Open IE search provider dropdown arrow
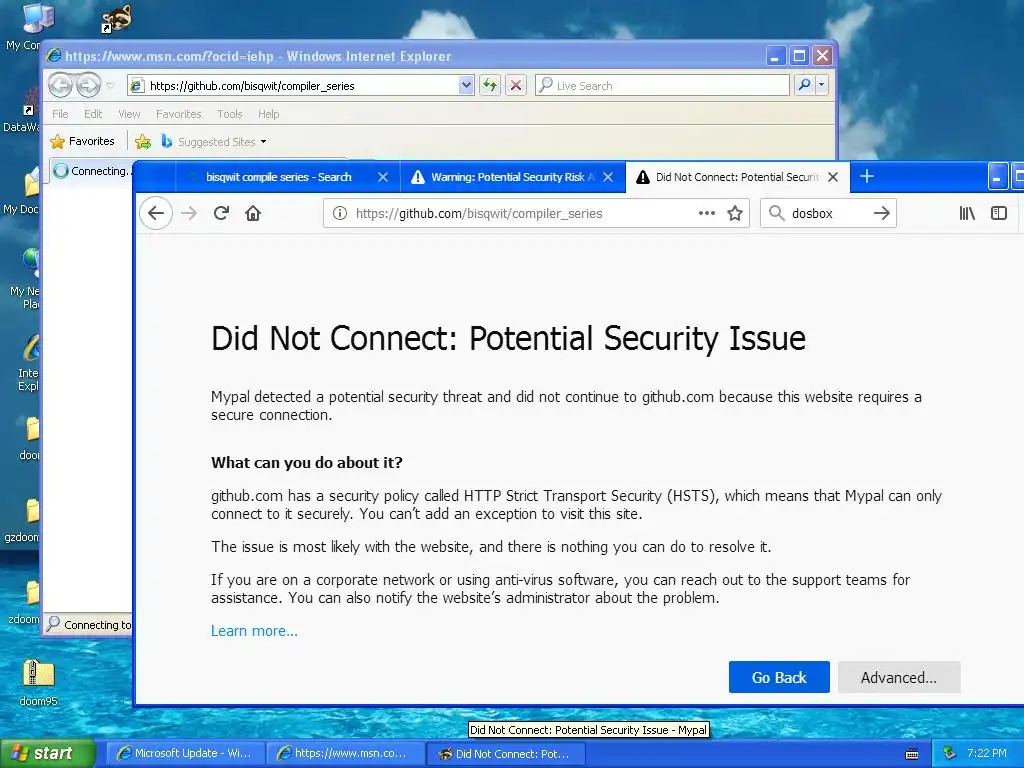This screenshot has height=768, width=1024. coord(822,85)
